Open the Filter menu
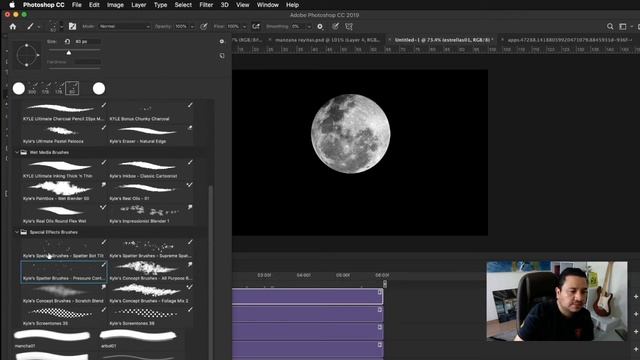The image size is (640, 360). point(206,5)
